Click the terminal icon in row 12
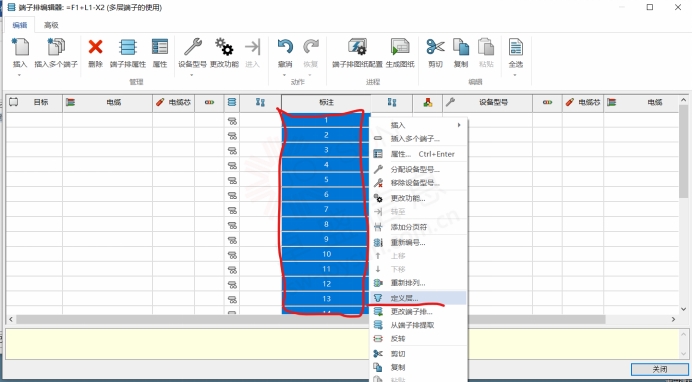The width and height of the screenshot is (693, 382). [232, 284]
